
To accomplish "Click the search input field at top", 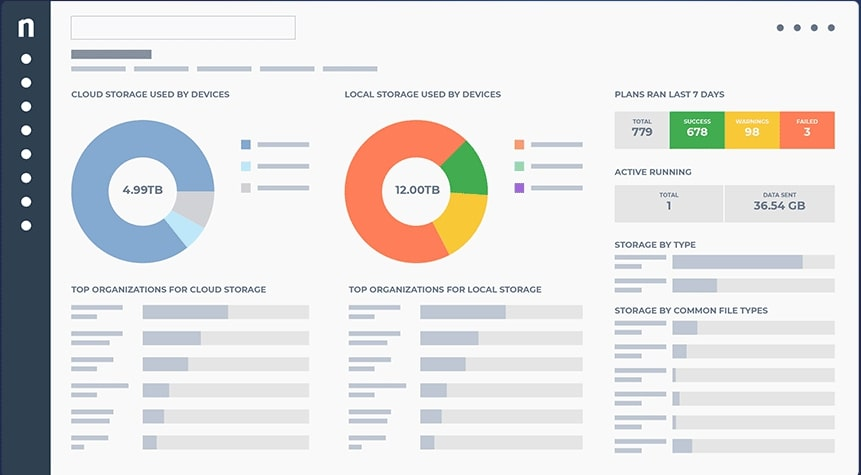I will pos(183,27).
